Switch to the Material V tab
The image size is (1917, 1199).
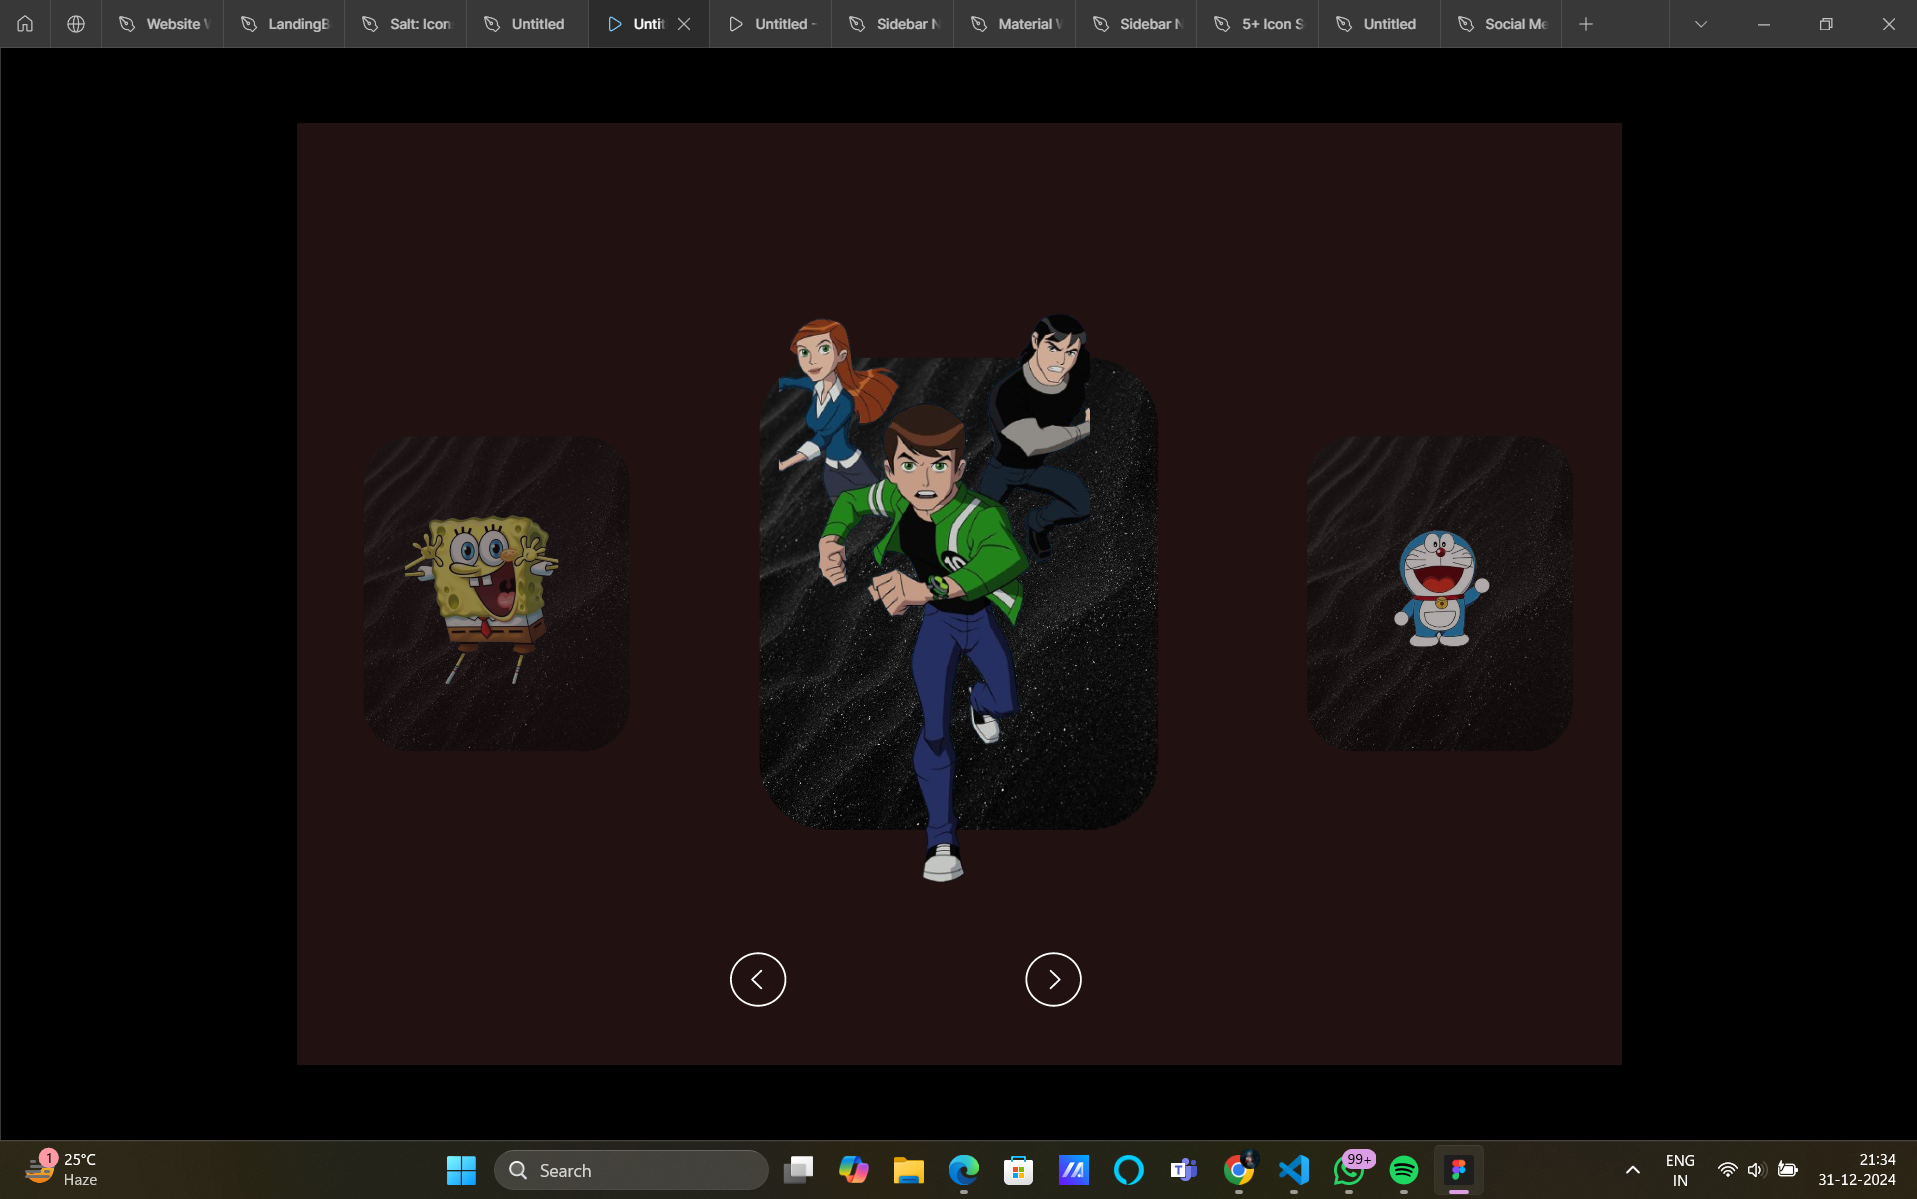[x=1014, y=24]
